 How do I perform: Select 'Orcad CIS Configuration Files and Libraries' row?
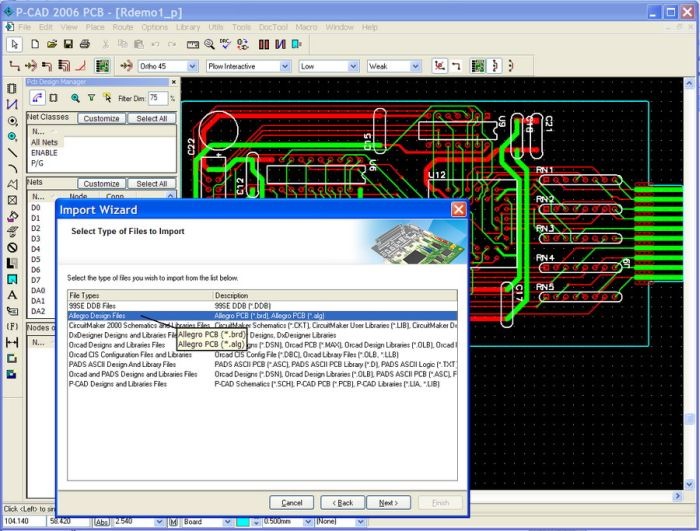[262, 355]
